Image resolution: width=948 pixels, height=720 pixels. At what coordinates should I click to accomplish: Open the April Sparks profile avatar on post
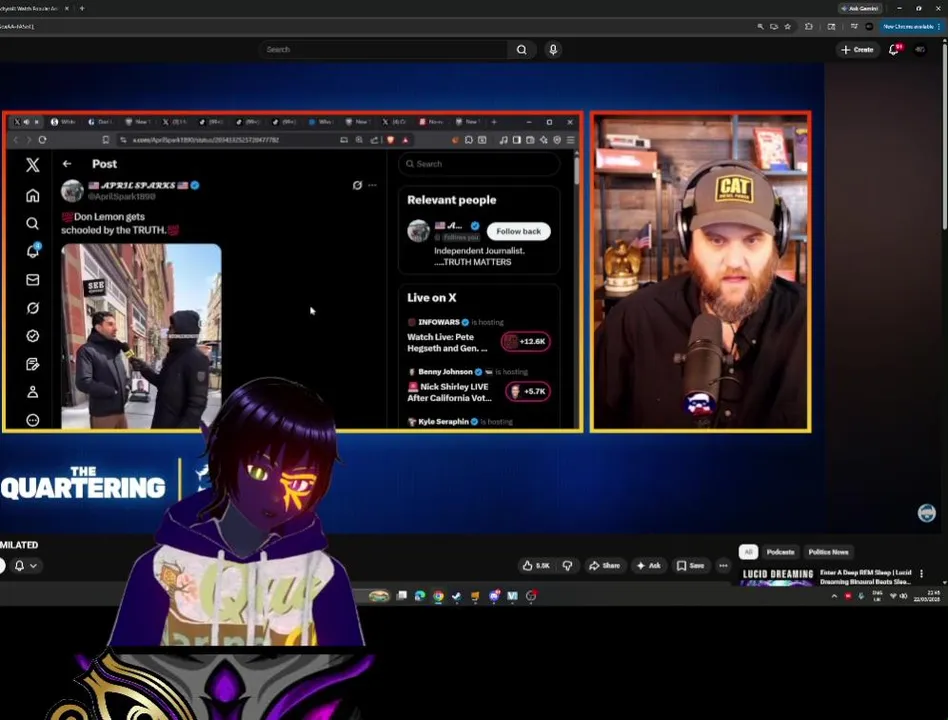coord(72,190)
